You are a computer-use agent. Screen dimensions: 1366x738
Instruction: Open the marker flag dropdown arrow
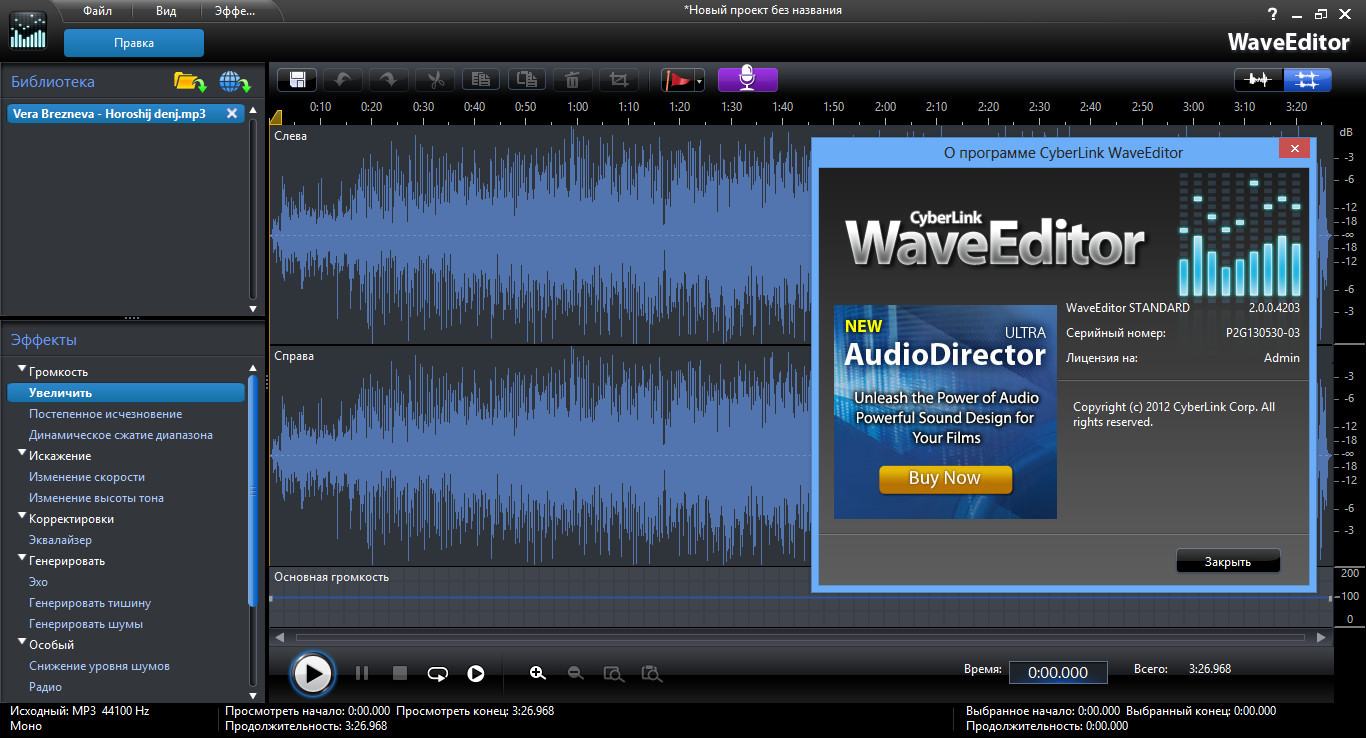coord(700,81)
